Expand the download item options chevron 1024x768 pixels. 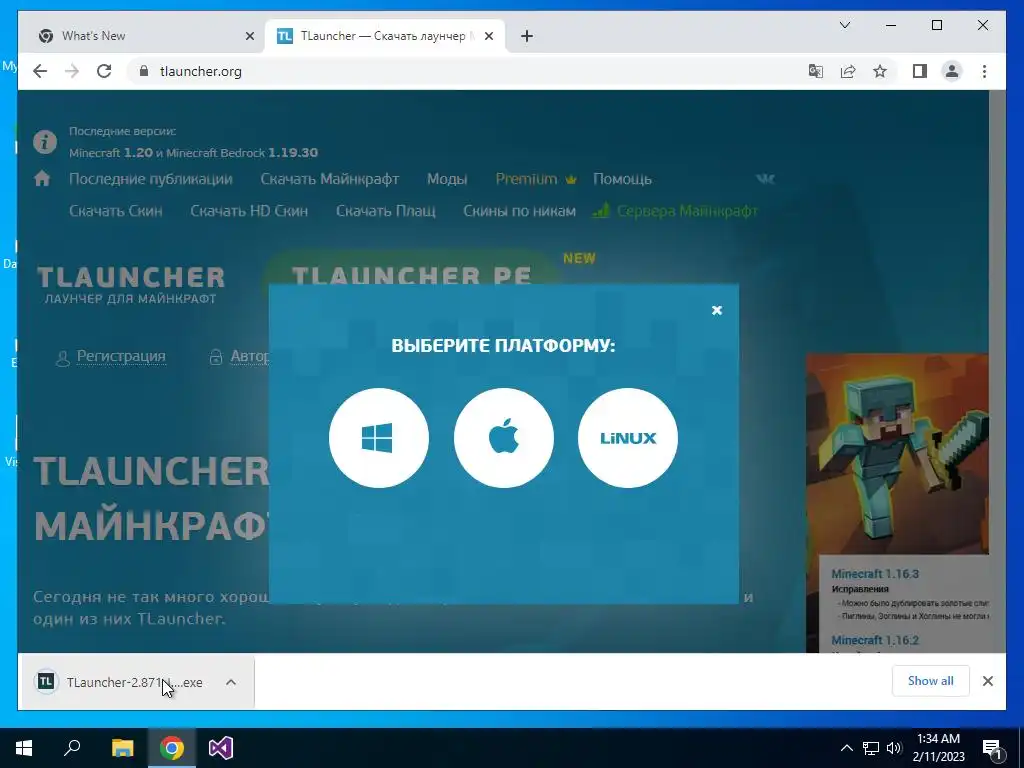[x=231, y=682]
